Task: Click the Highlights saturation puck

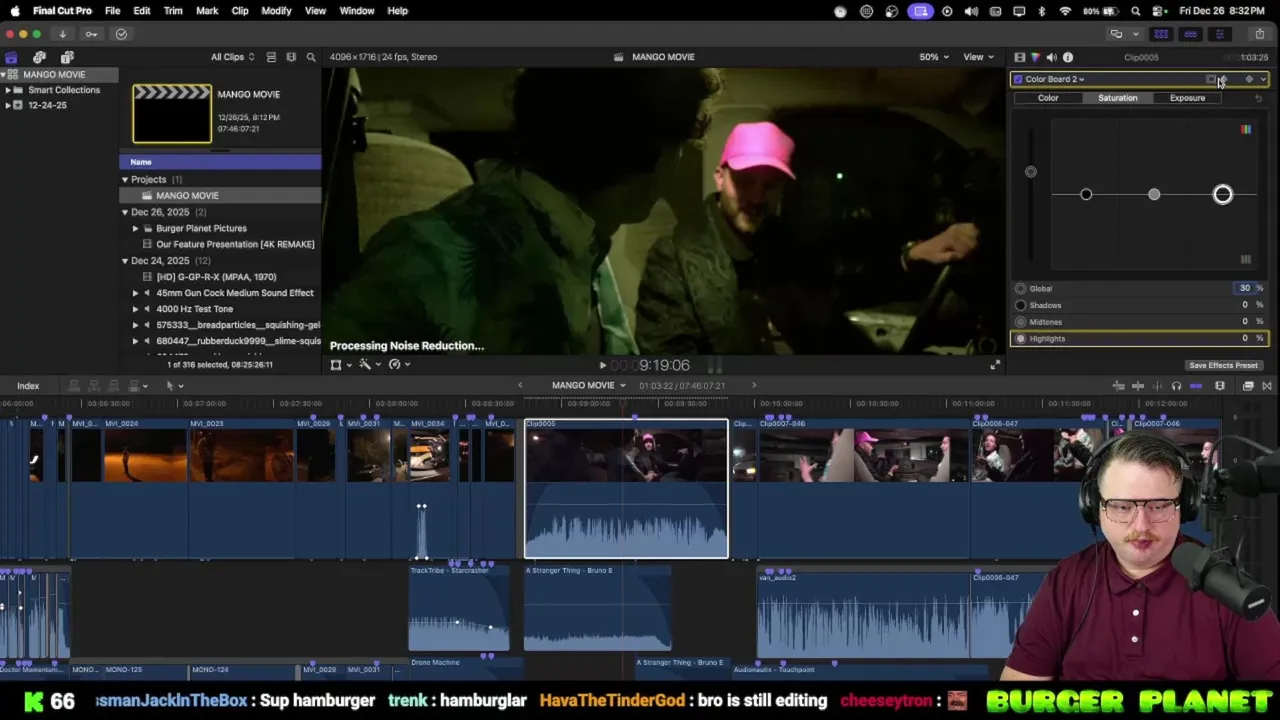Action: (1223, 195)
